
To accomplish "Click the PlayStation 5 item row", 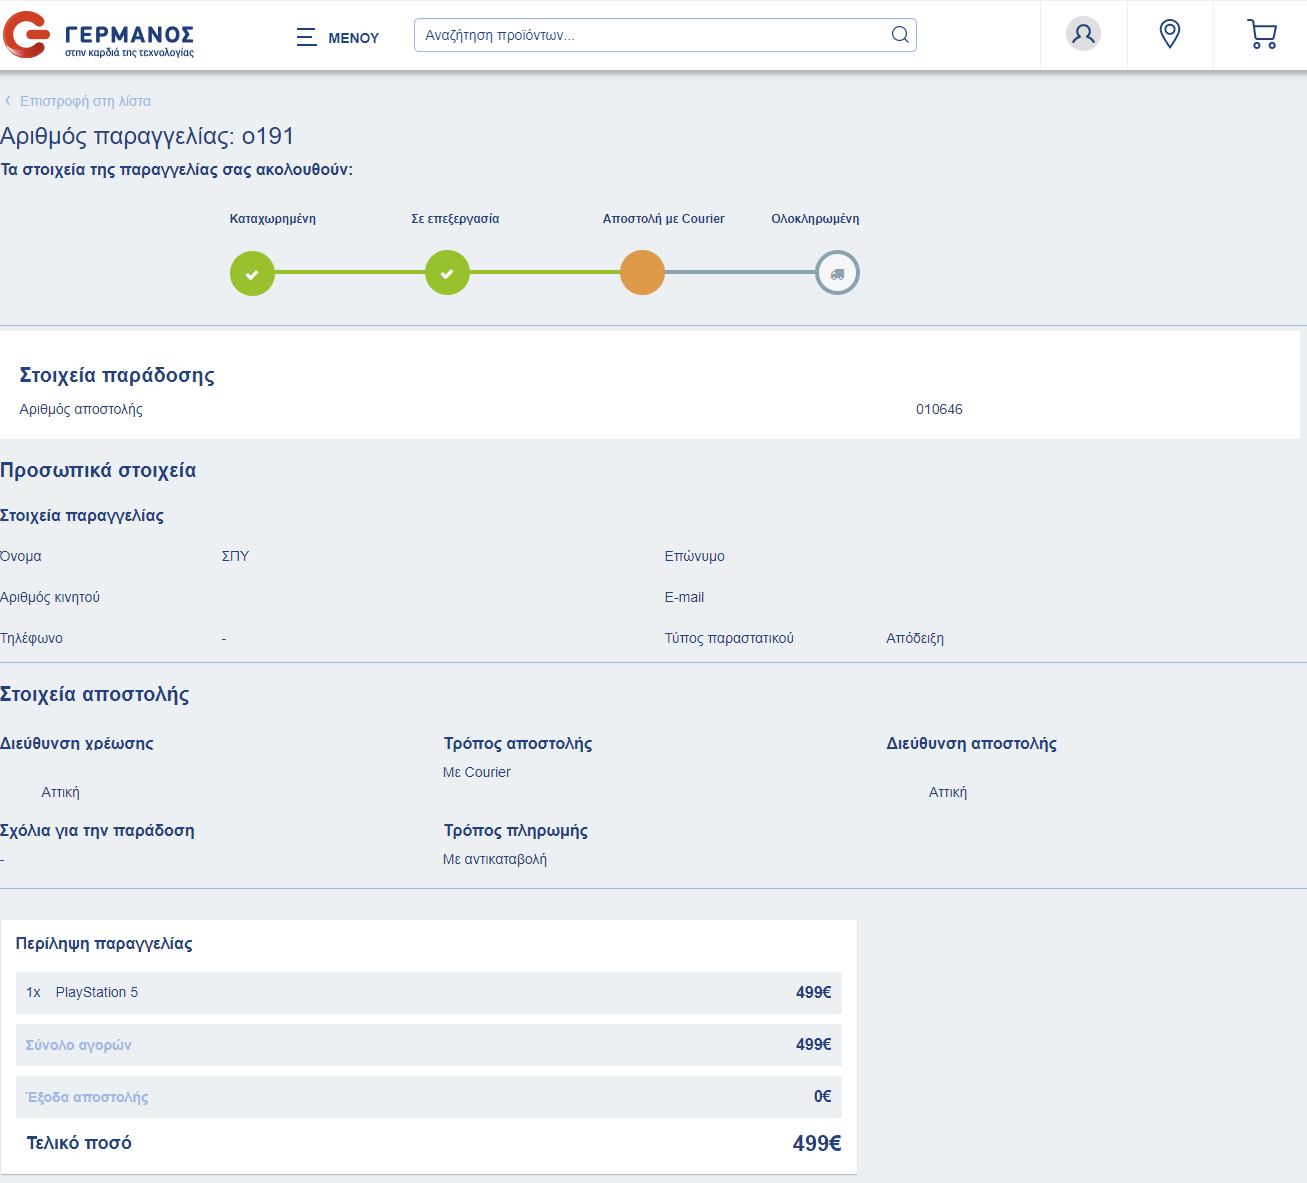I will tap(429, 992).
